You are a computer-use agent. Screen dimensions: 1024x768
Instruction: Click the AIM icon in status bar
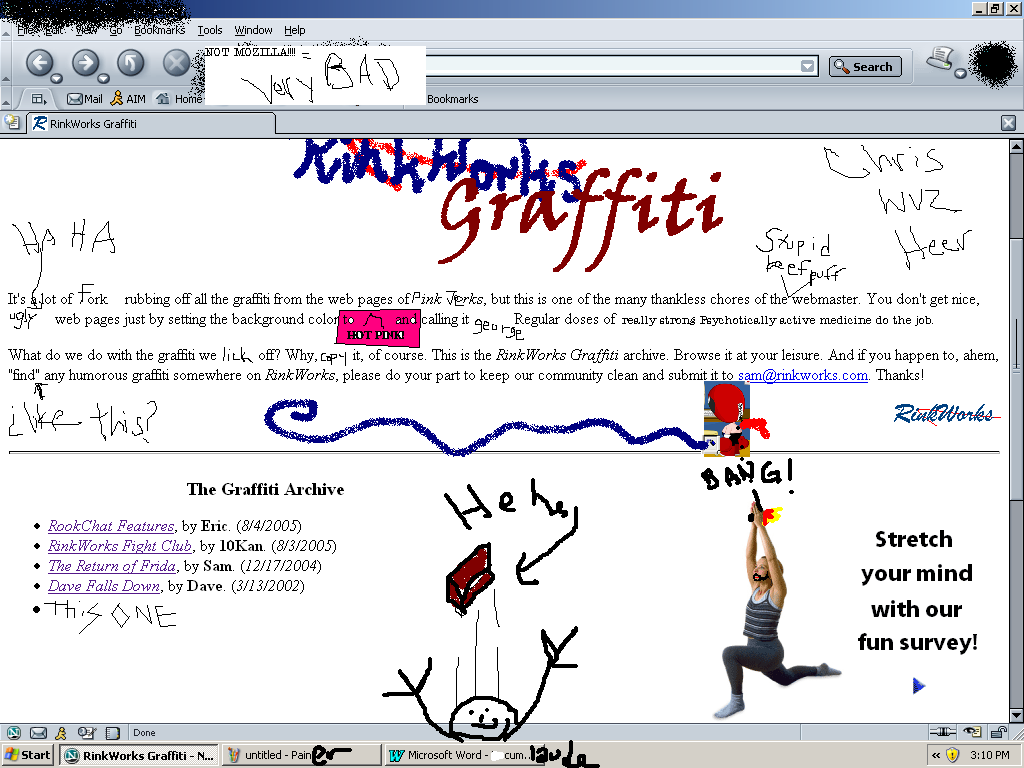[61, 733]
